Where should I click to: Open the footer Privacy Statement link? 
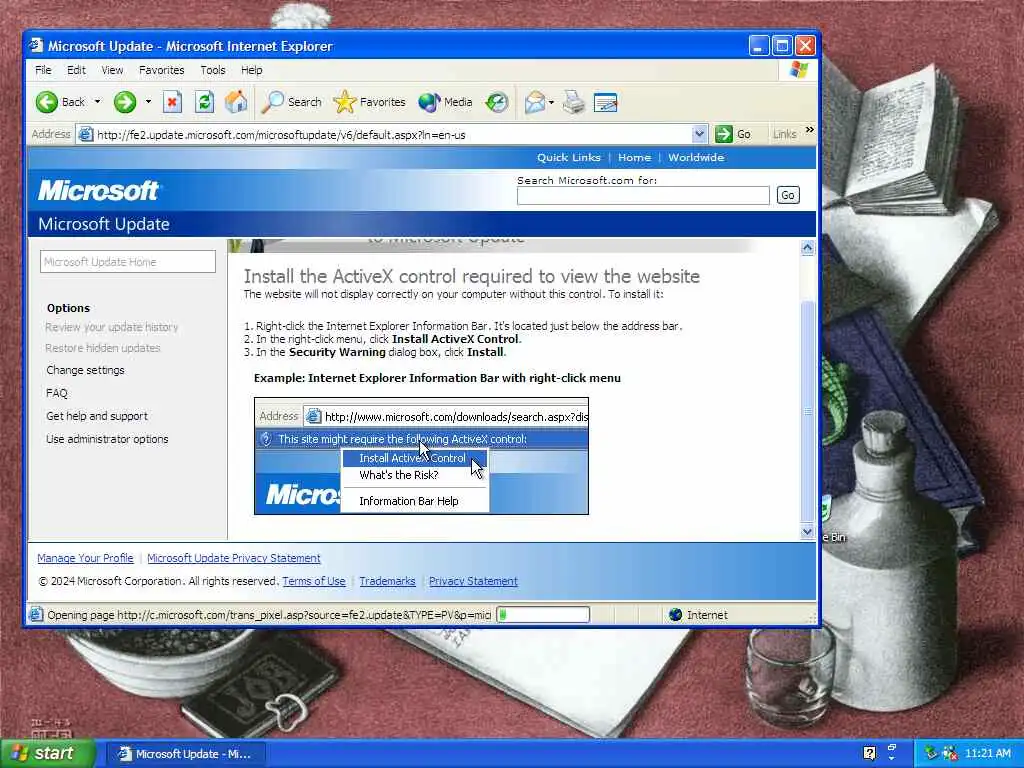[473, 581]
